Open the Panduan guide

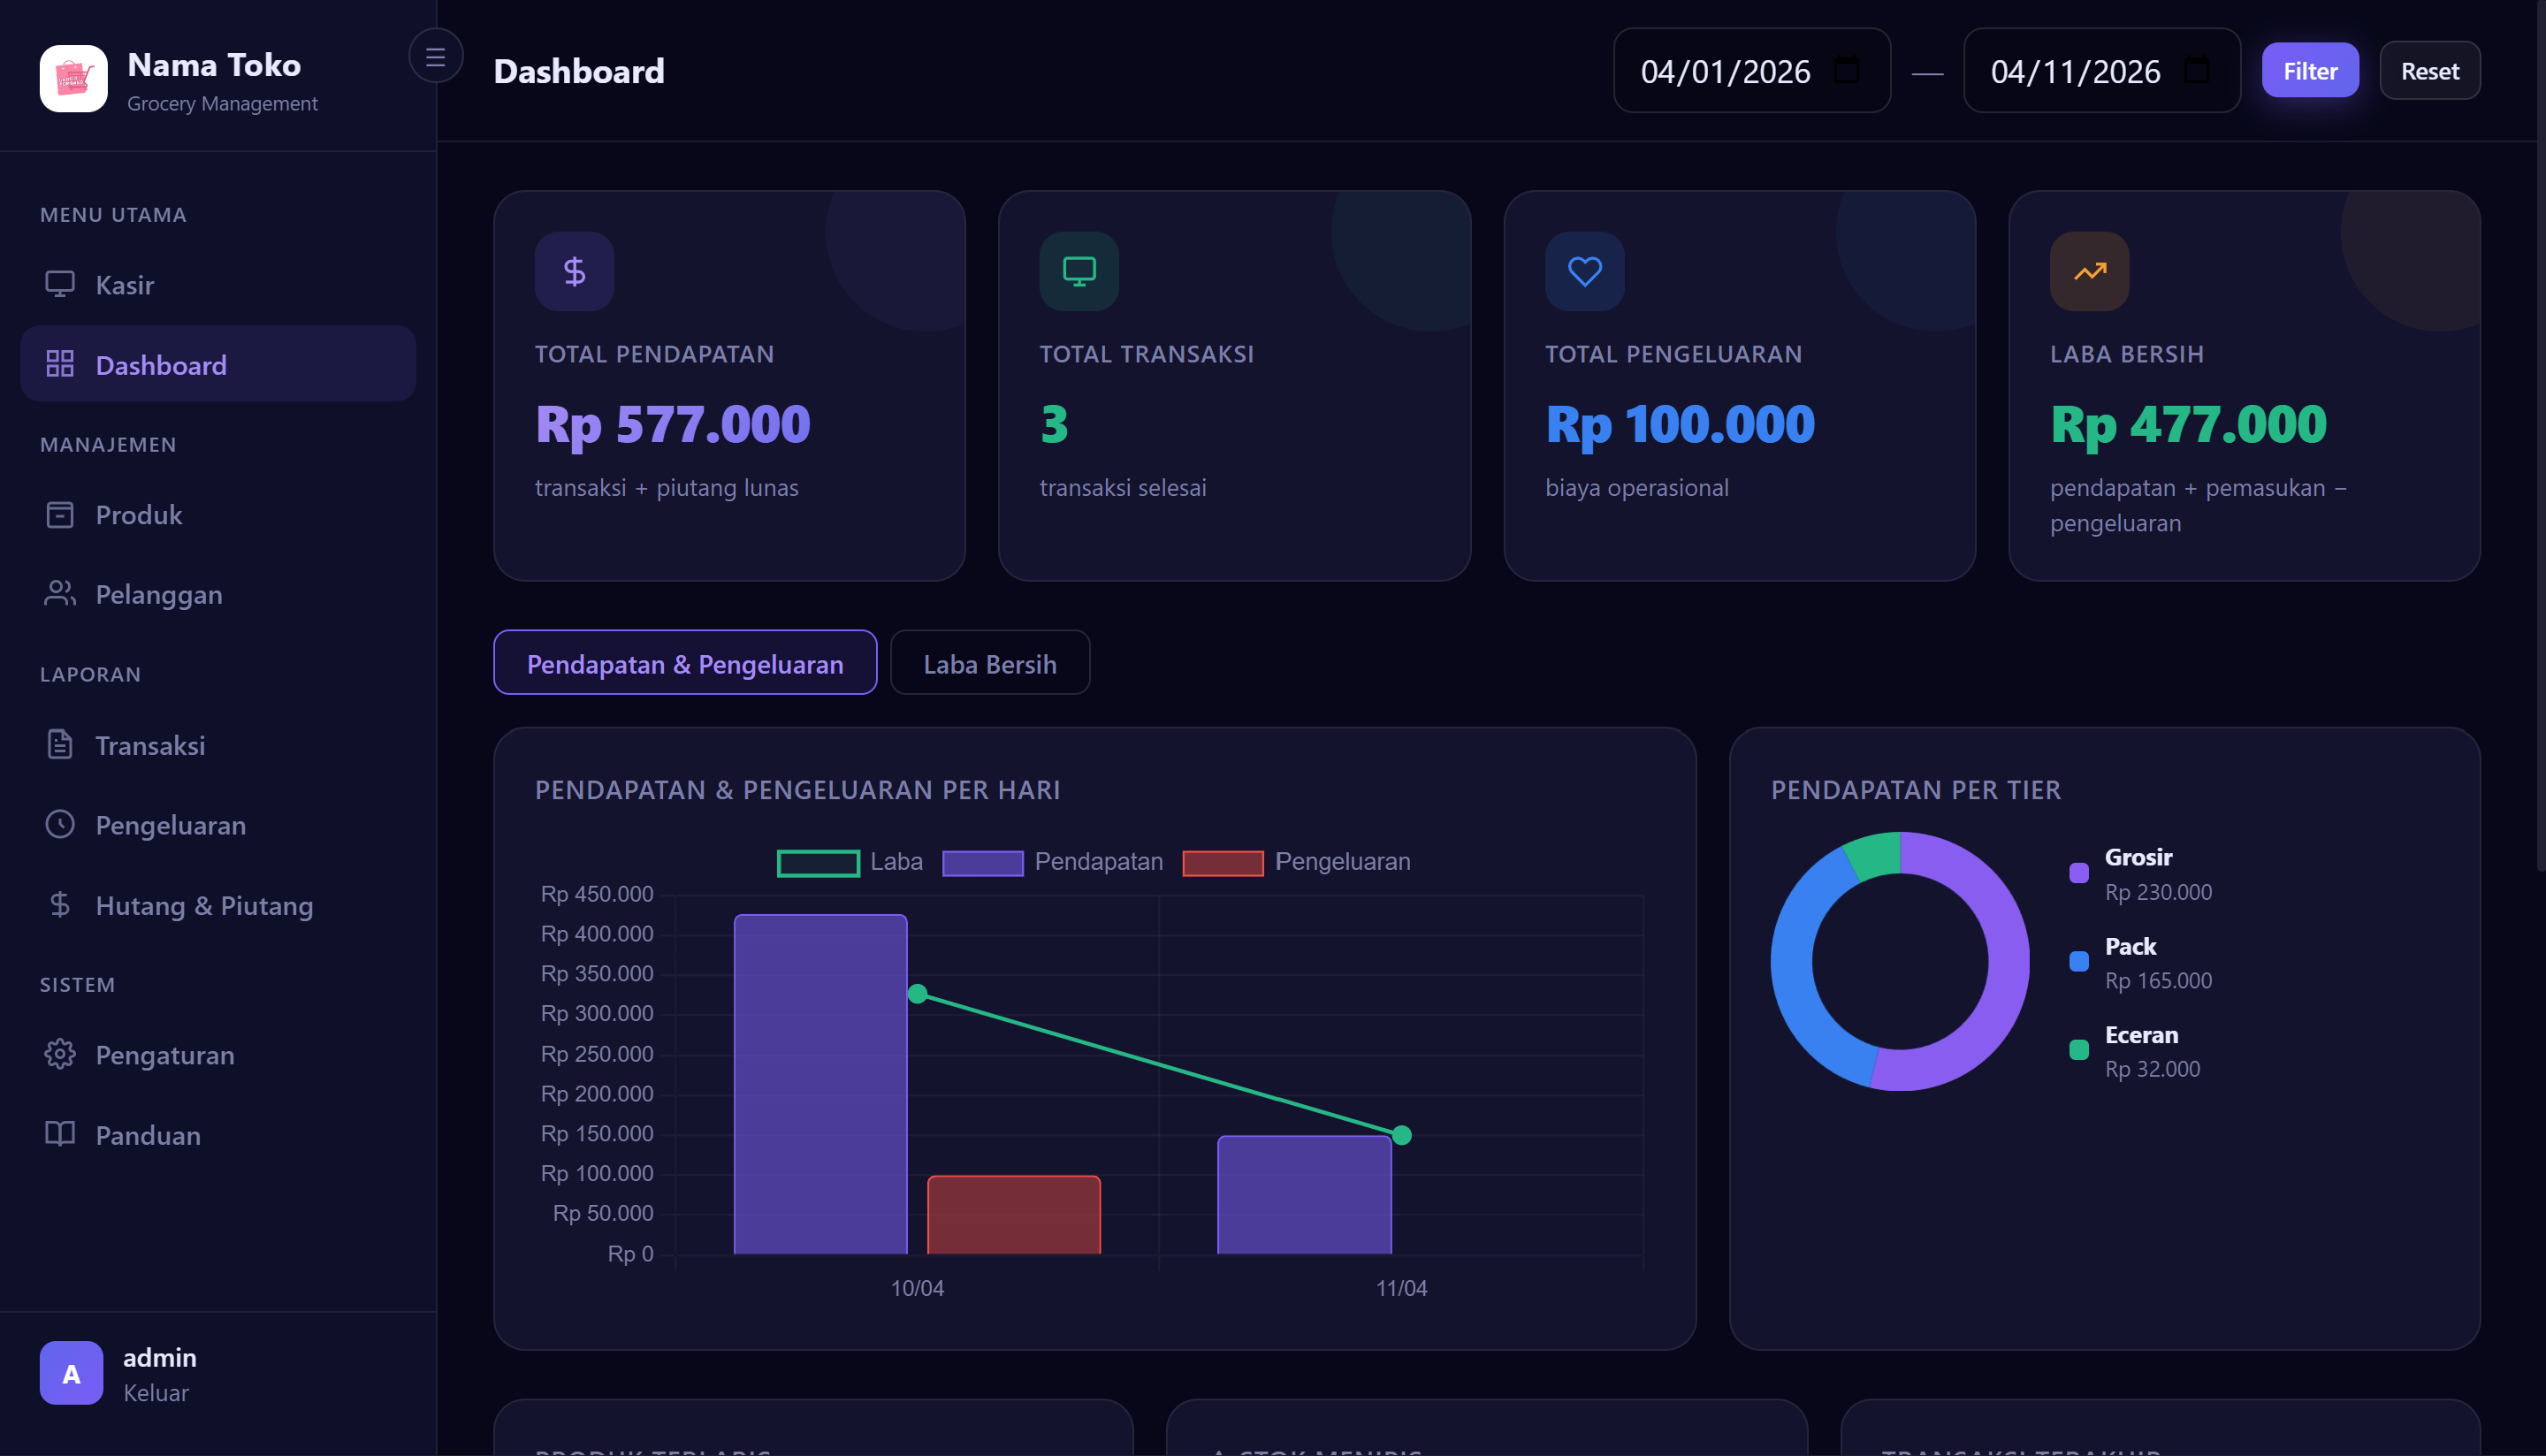[218, 1134]
